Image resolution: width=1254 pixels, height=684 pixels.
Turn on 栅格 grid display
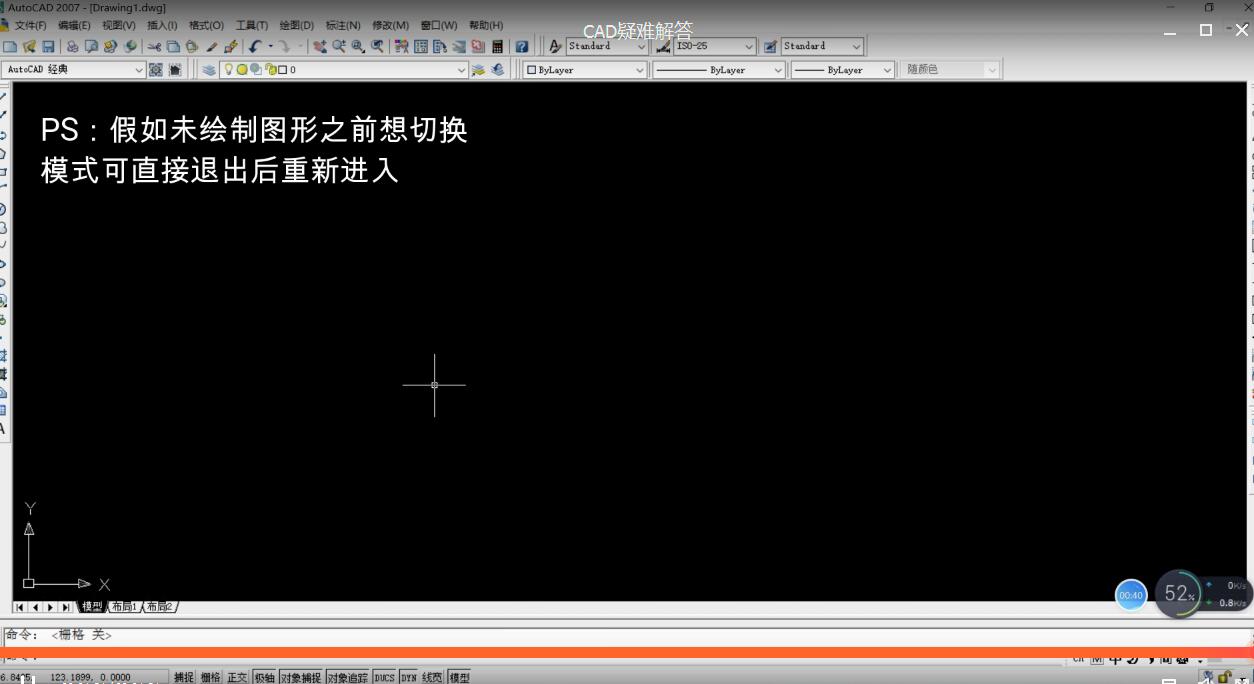coord(210,677)
